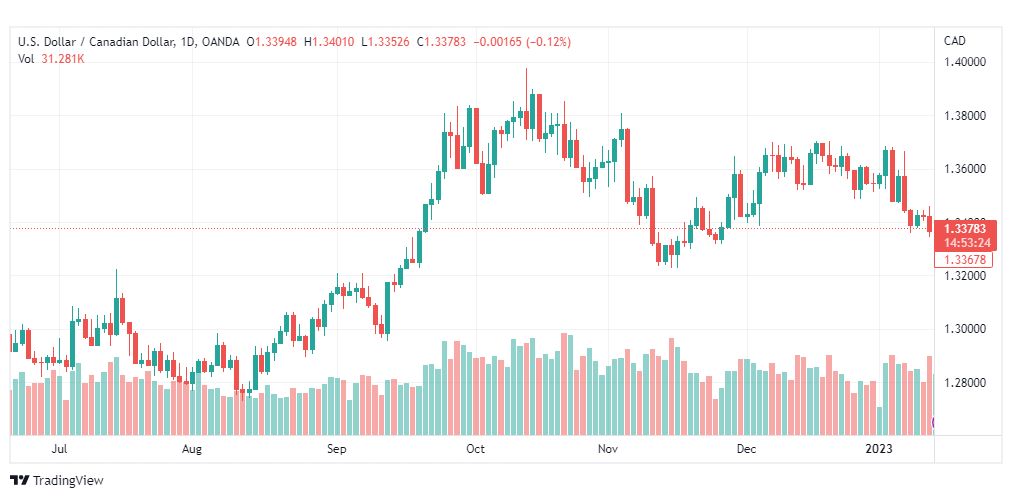Click the TradingView logo icon

click(21, 481)
